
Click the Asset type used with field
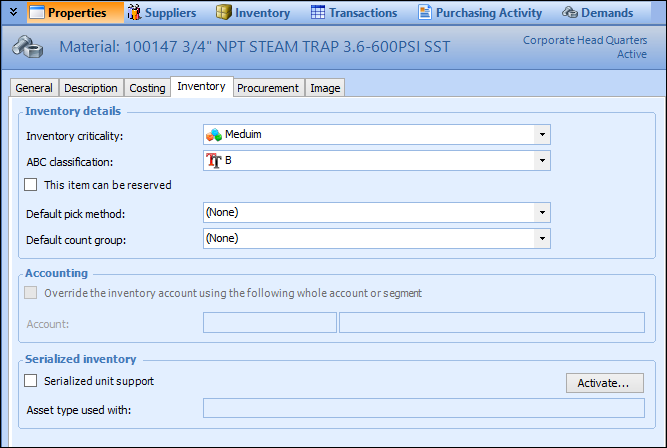pyautogui.click(x=424, y=408)
